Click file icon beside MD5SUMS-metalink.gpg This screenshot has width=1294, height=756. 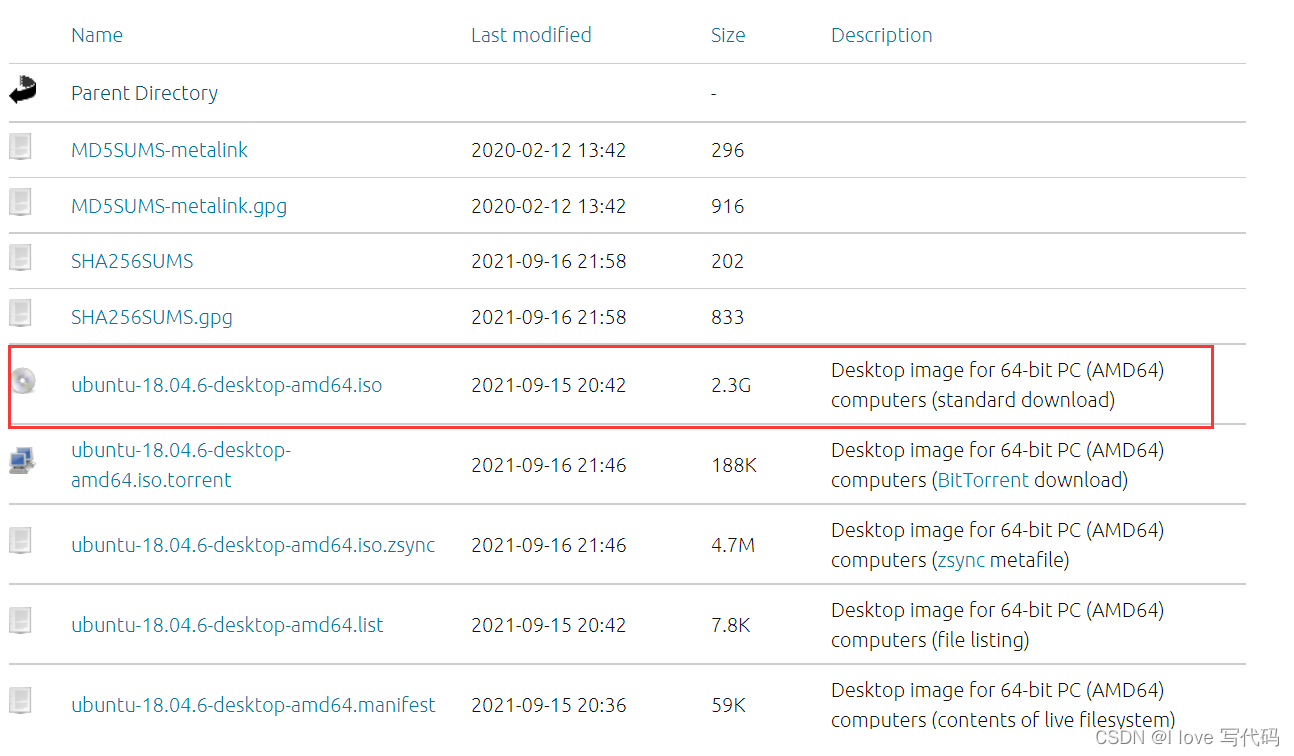coord(21,203)
